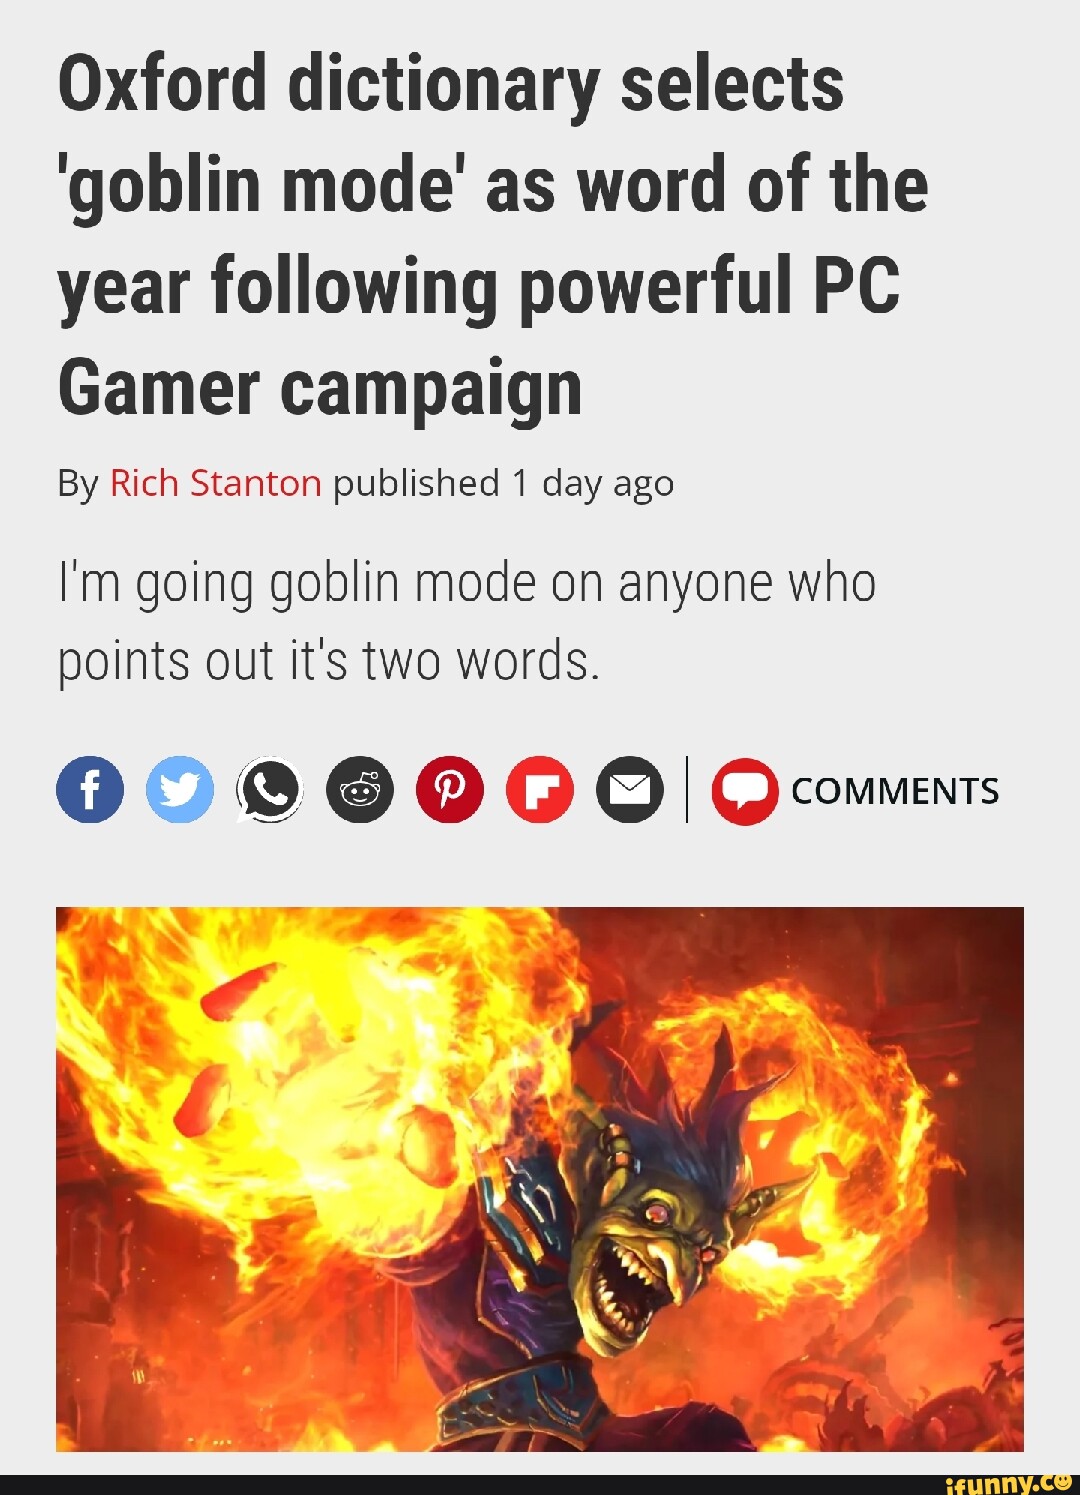The height and width of the screenshot is (1495, 1080).
Task: Tweet the article via the Twitter icon
Action: [x=180, y=790]
